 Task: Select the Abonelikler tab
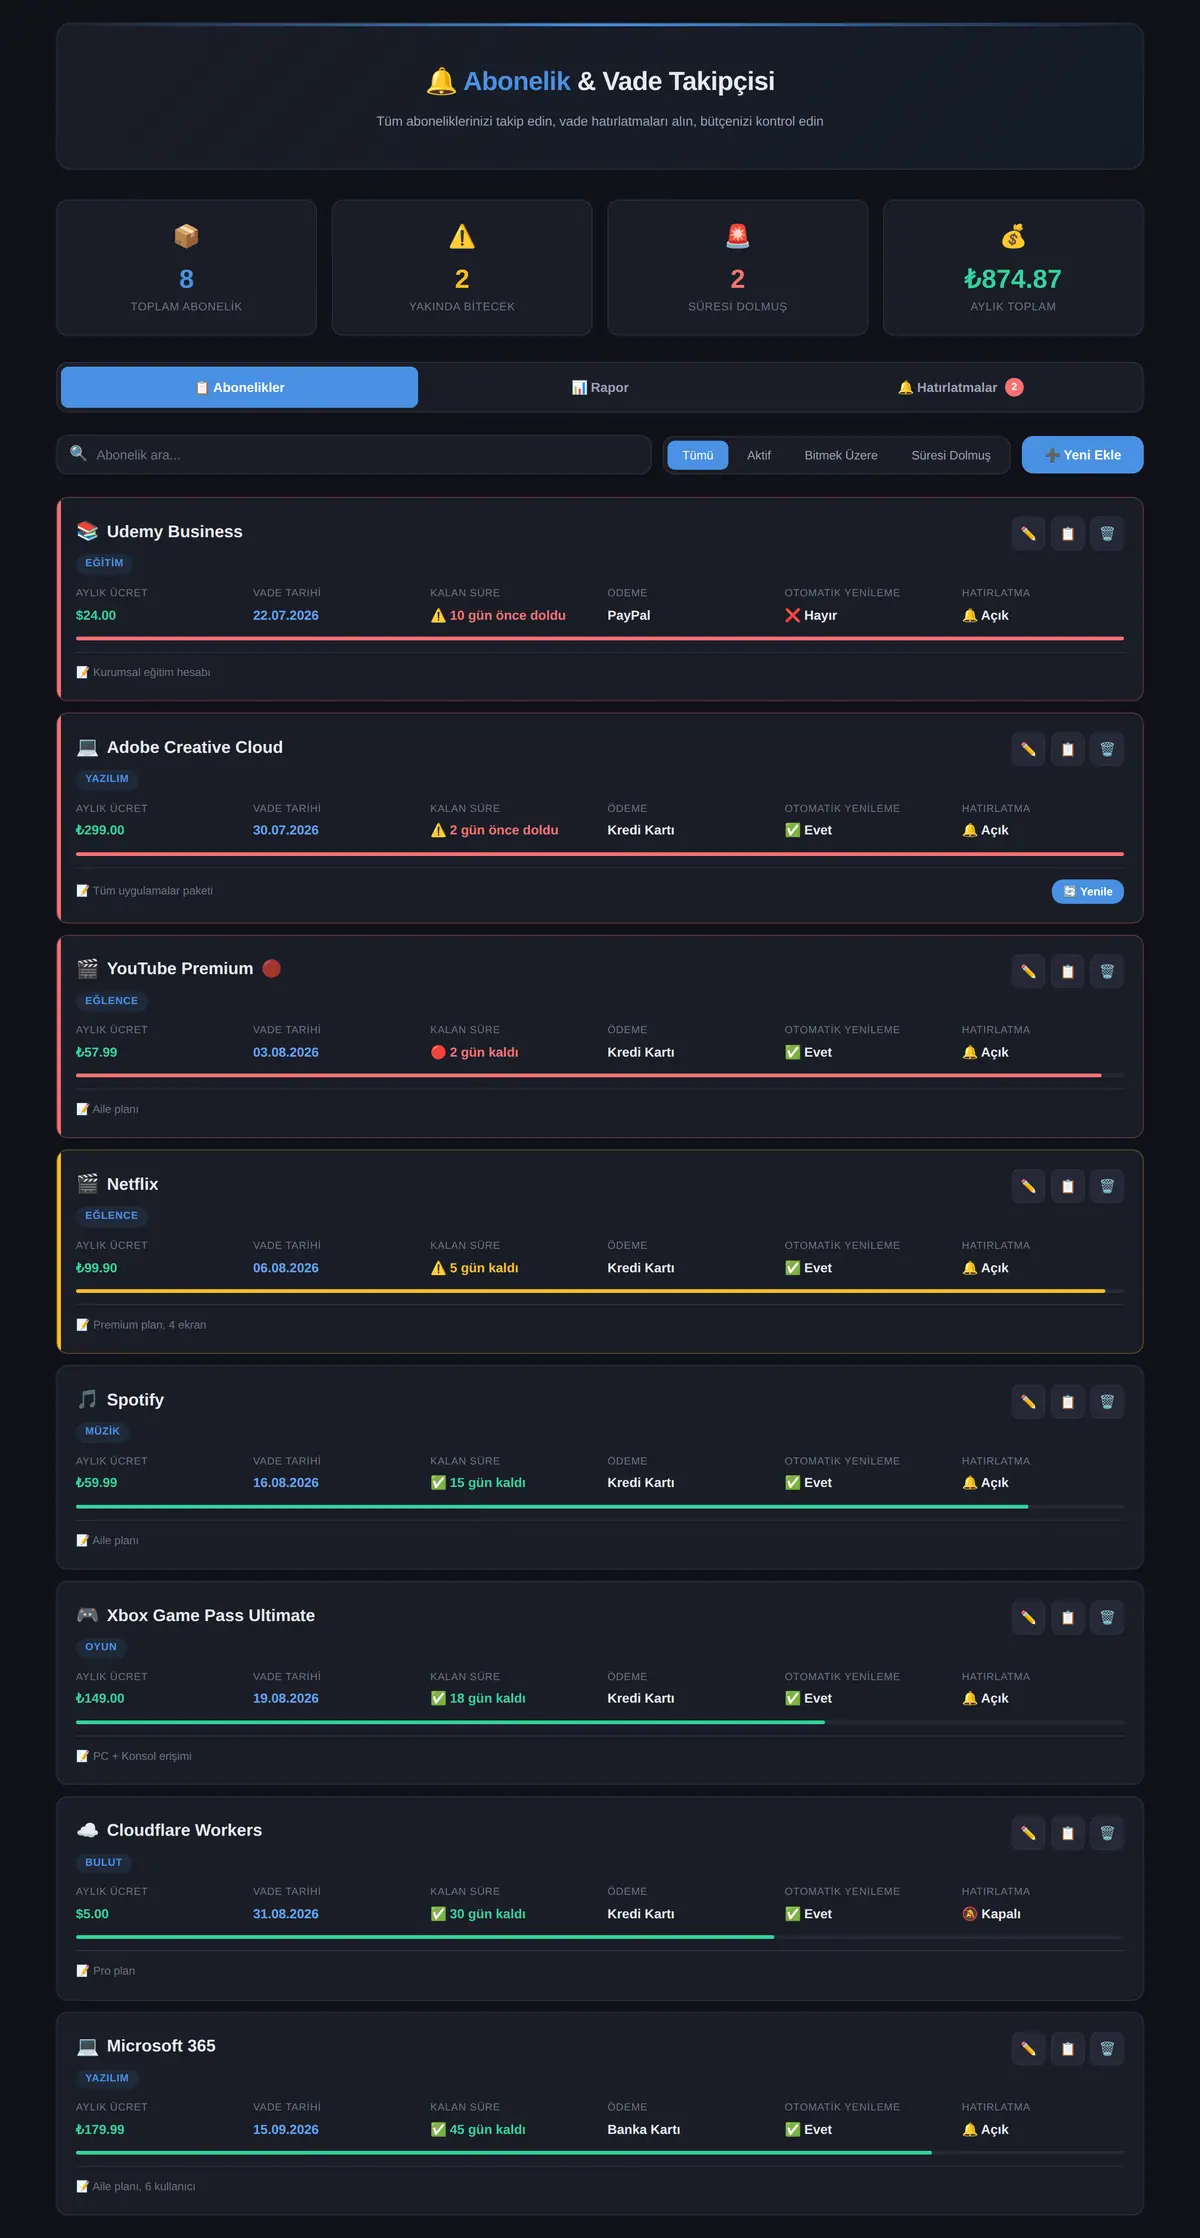pyautogui.click(x=240, y=387)
